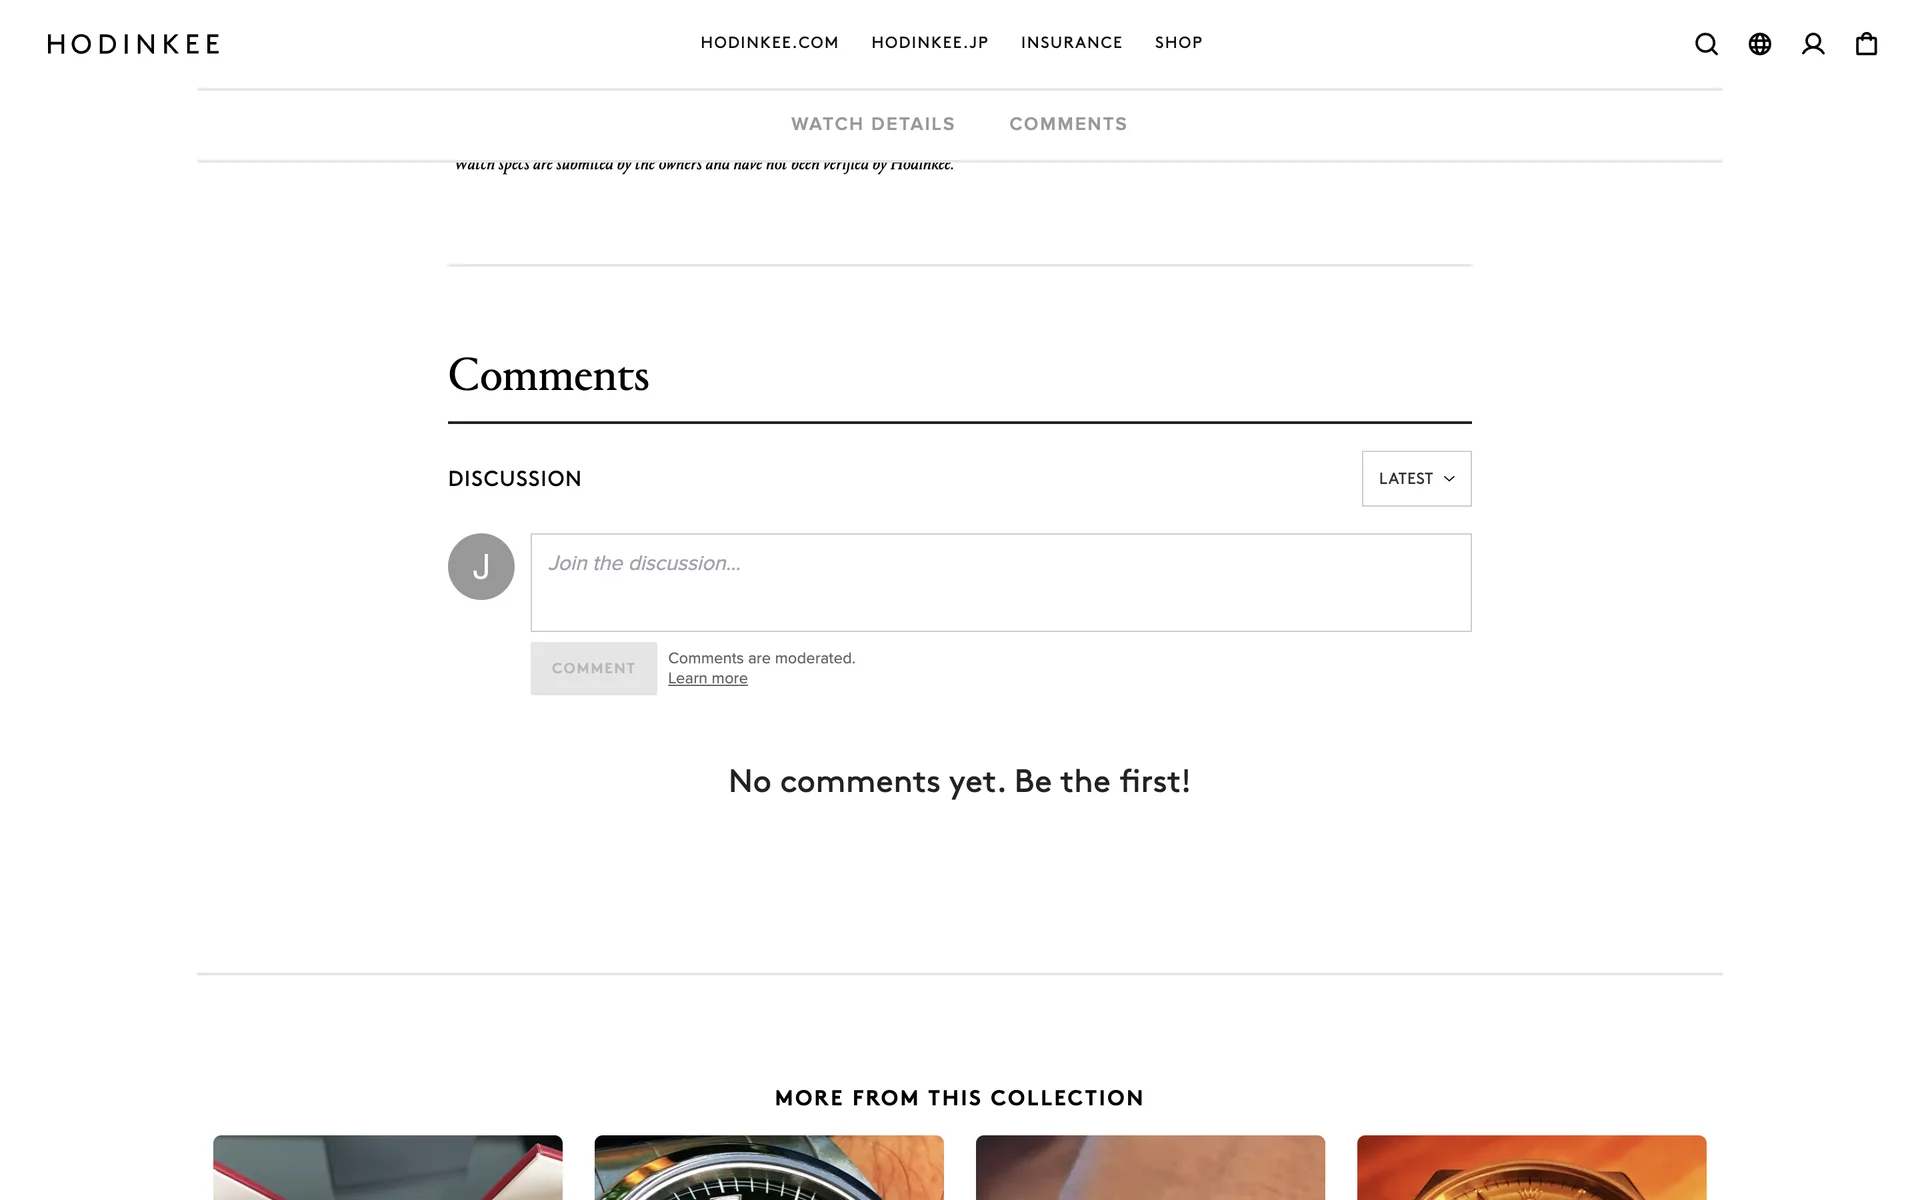Click the J user avatar
This screenshot has width=1920, height=1200.
tap(481, 566)
